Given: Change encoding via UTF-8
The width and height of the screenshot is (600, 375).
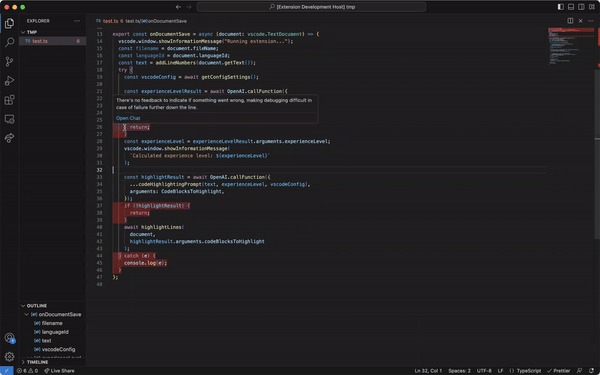Looking at the screenshot, I should [484, 371].
